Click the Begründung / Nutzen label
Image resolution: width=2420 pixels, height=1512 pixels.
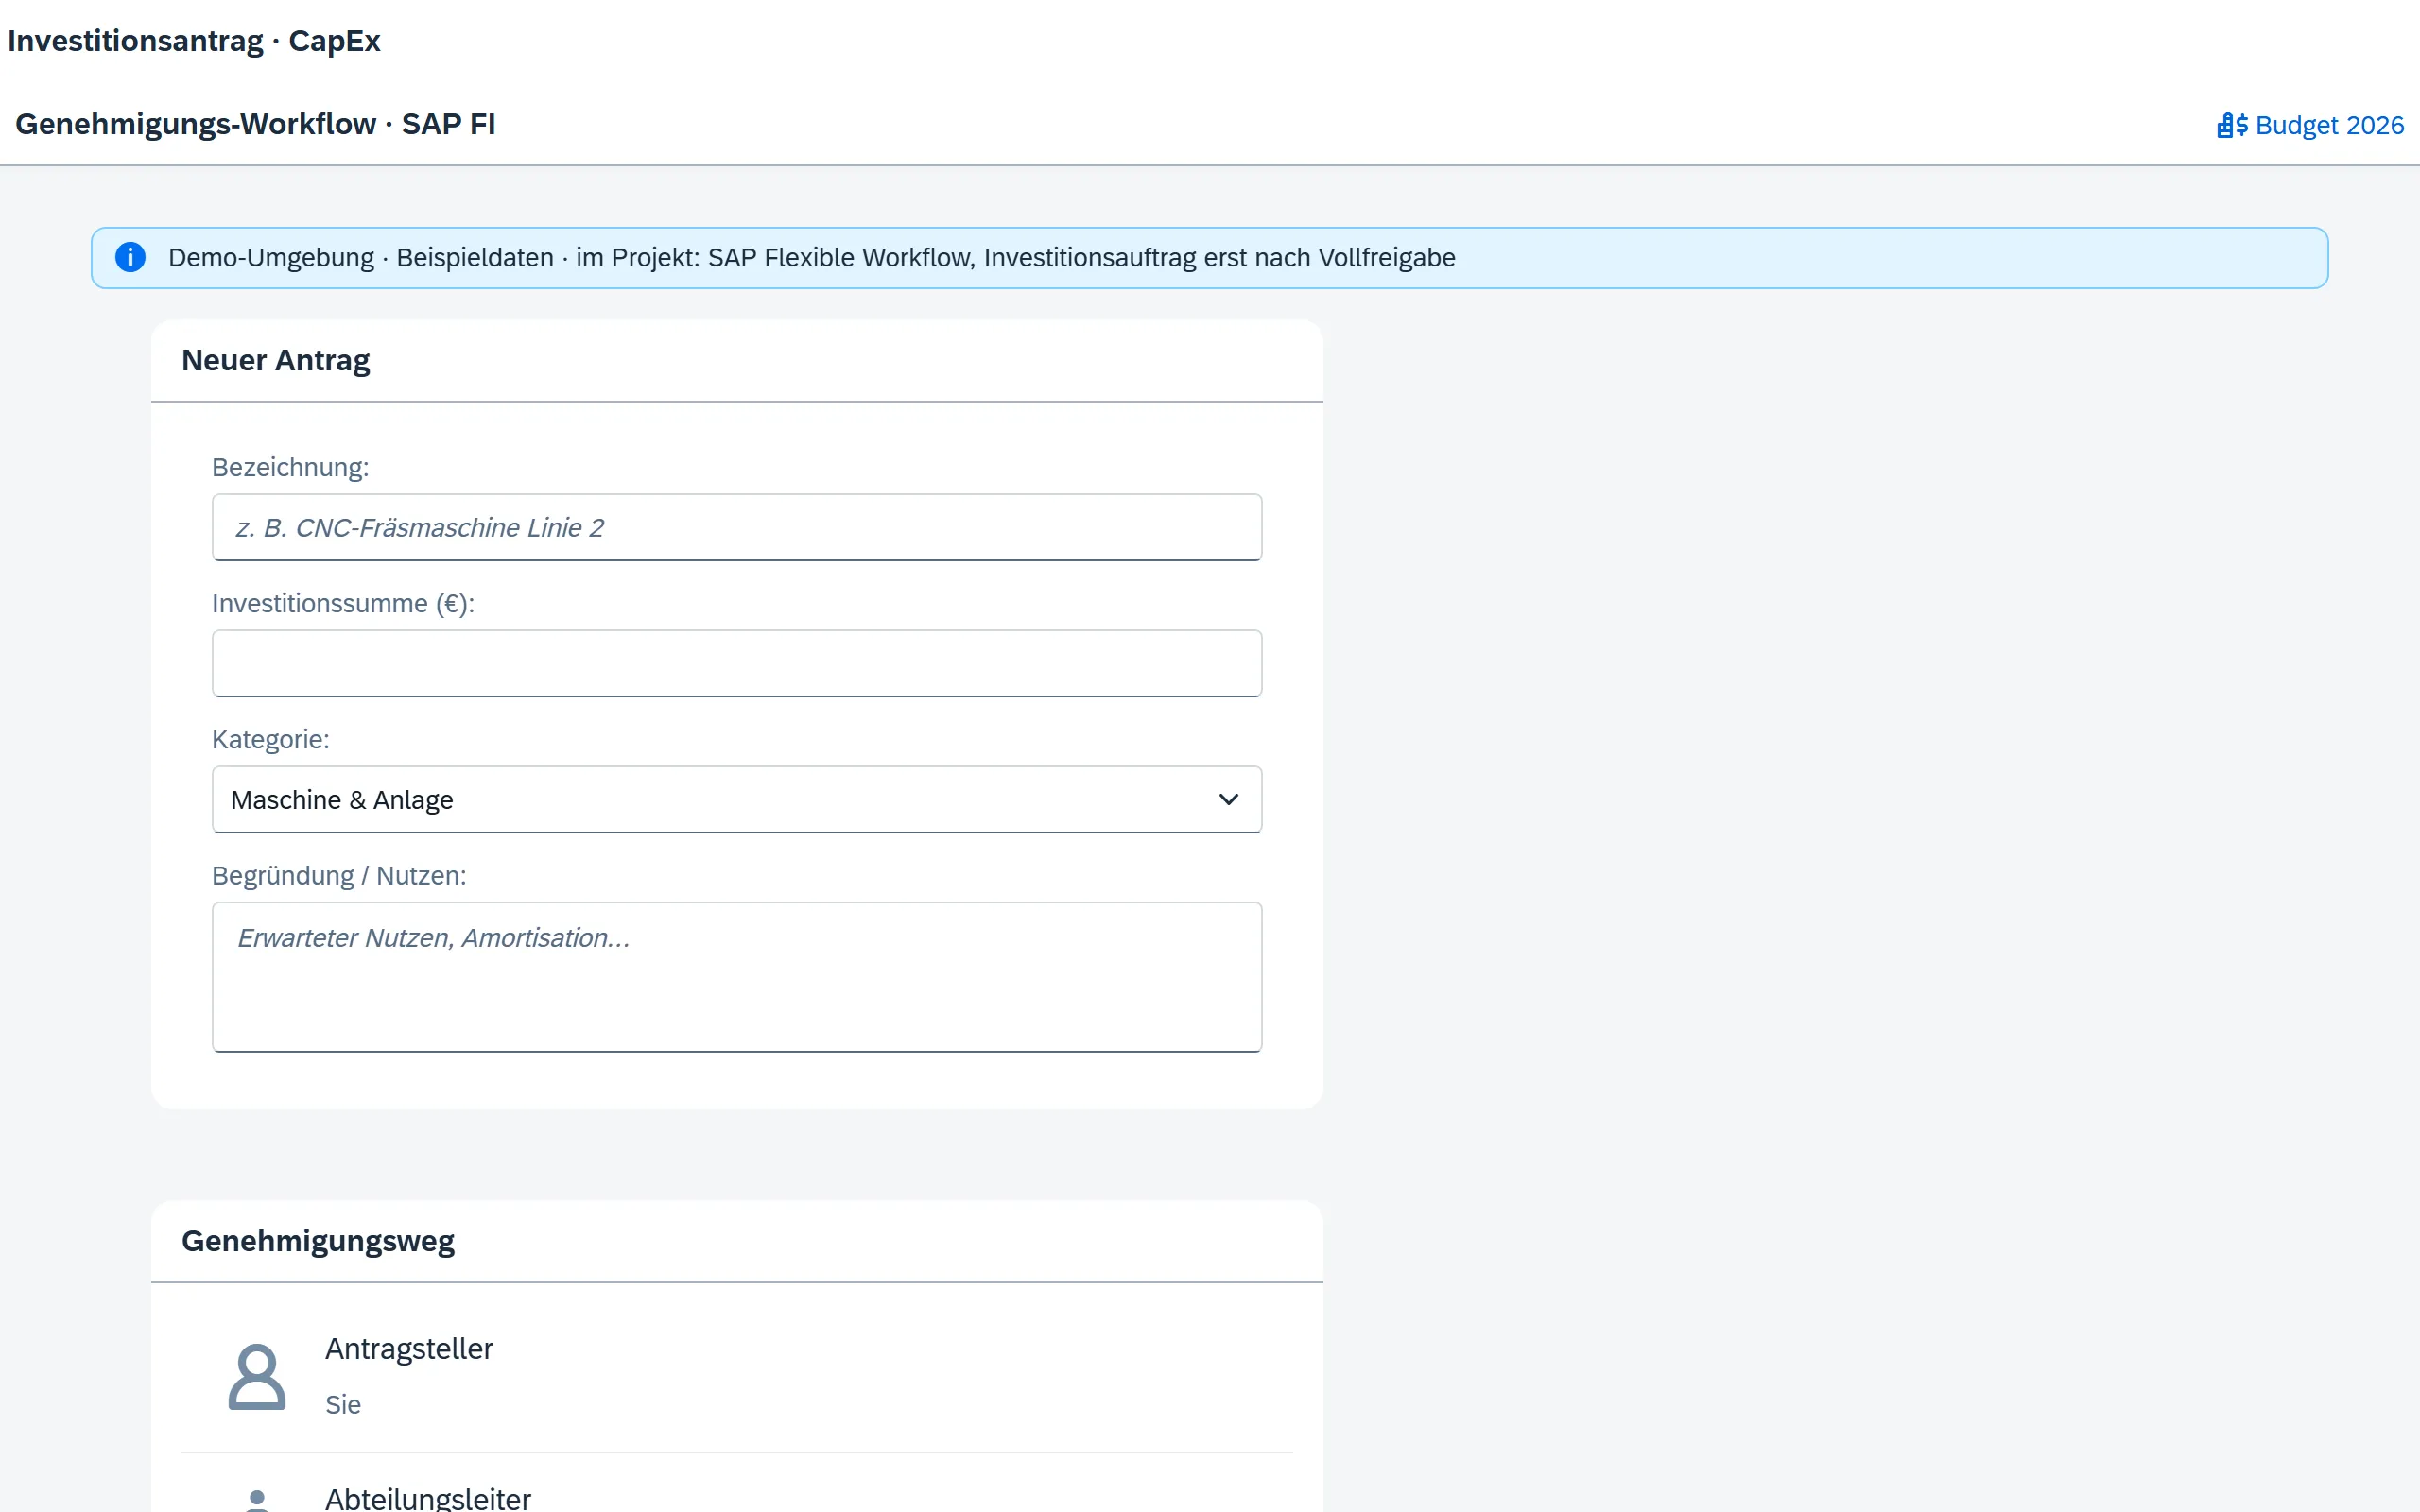339,875
